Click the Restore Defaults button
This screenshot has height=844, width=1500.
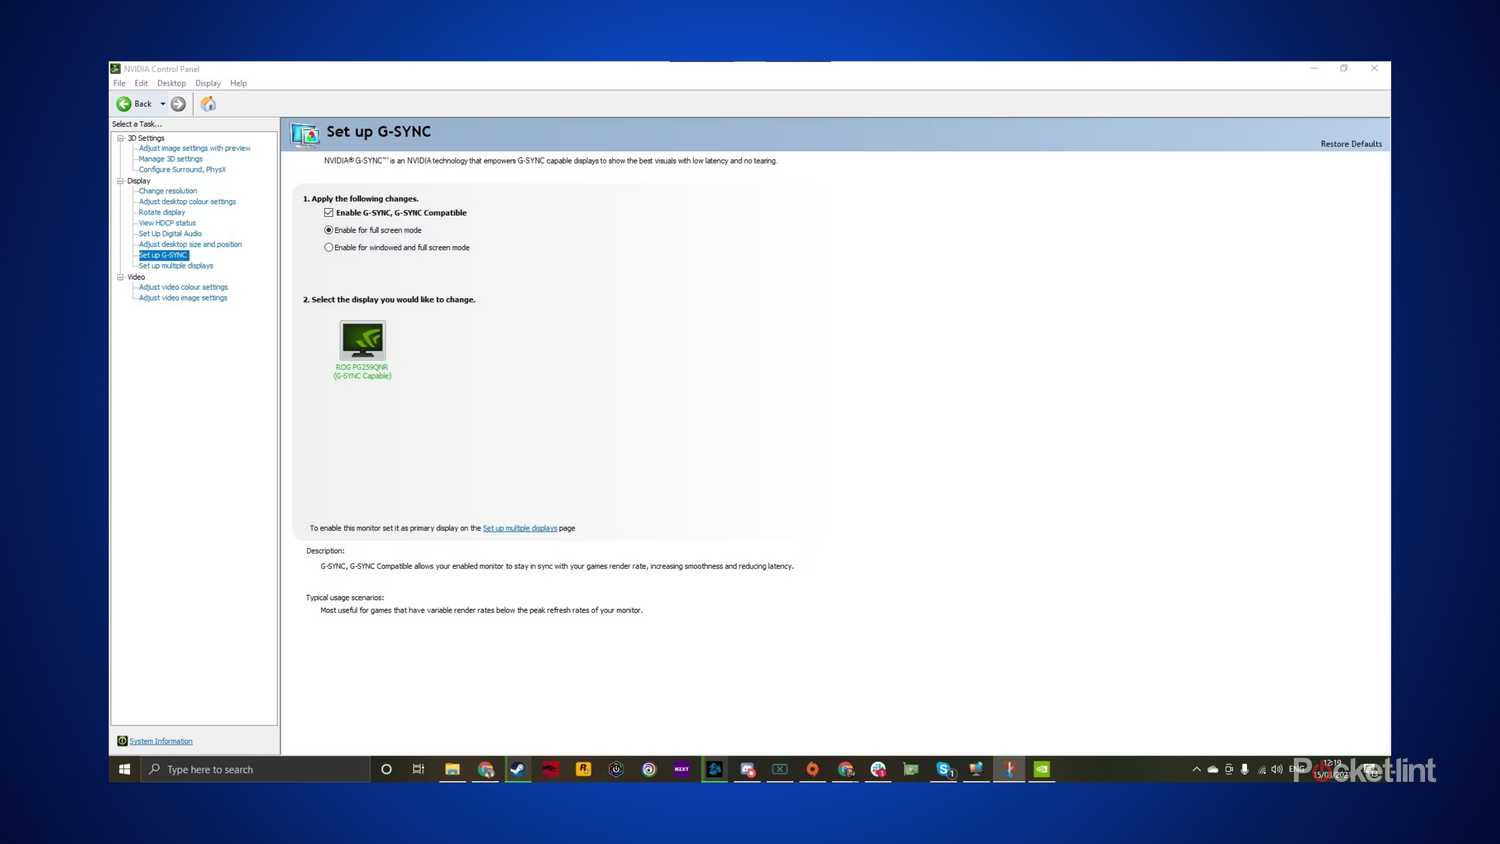click(x=1351, y=143)
